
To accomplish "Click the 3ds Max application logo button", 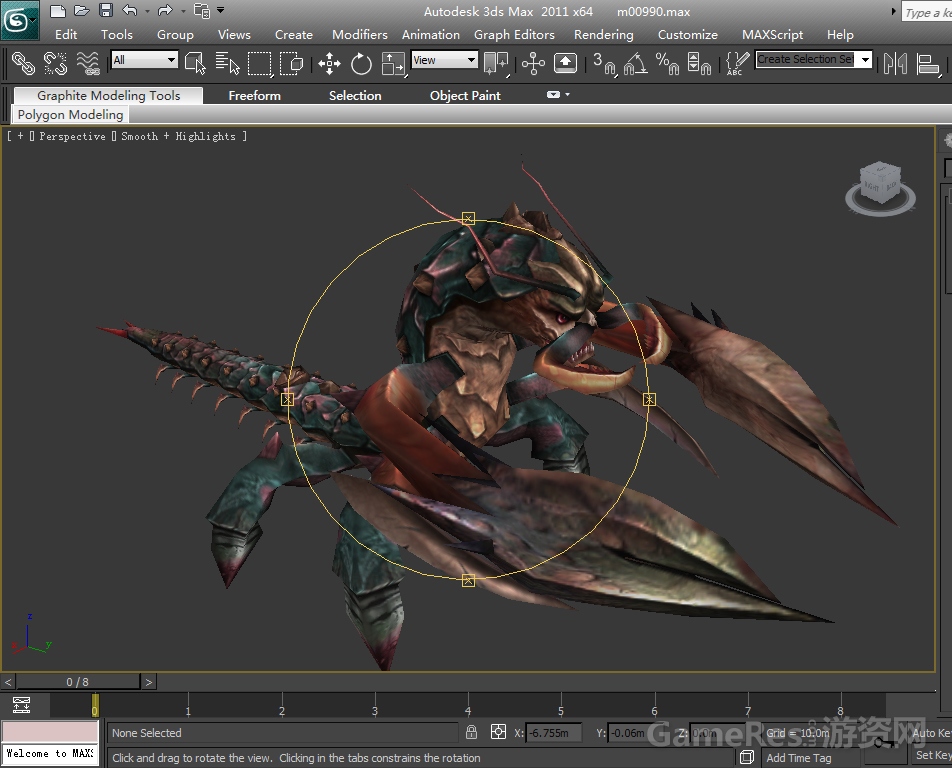I will (18, 21).
